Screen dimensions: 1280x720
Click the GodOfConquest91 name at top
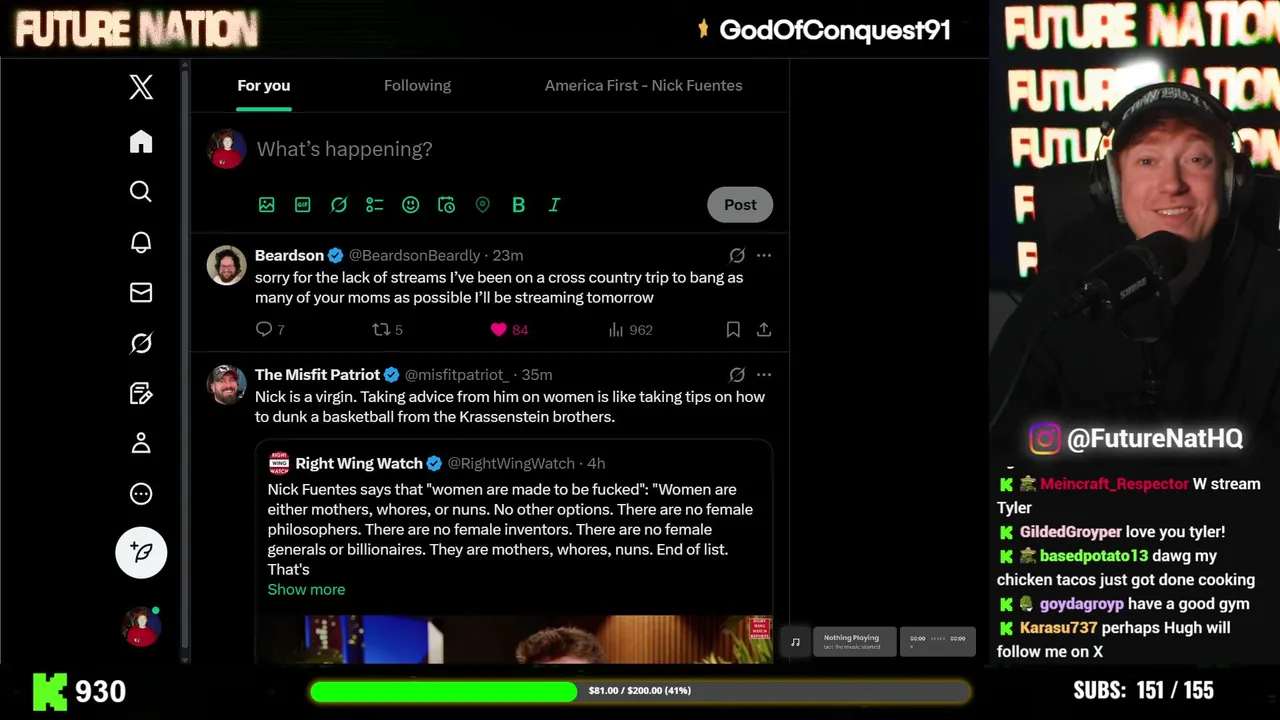click(835, 30)
